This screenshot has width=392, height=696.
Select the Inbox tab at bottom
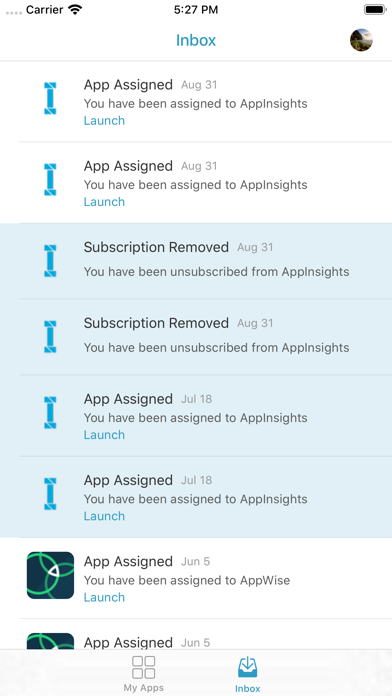click(248, 675)
